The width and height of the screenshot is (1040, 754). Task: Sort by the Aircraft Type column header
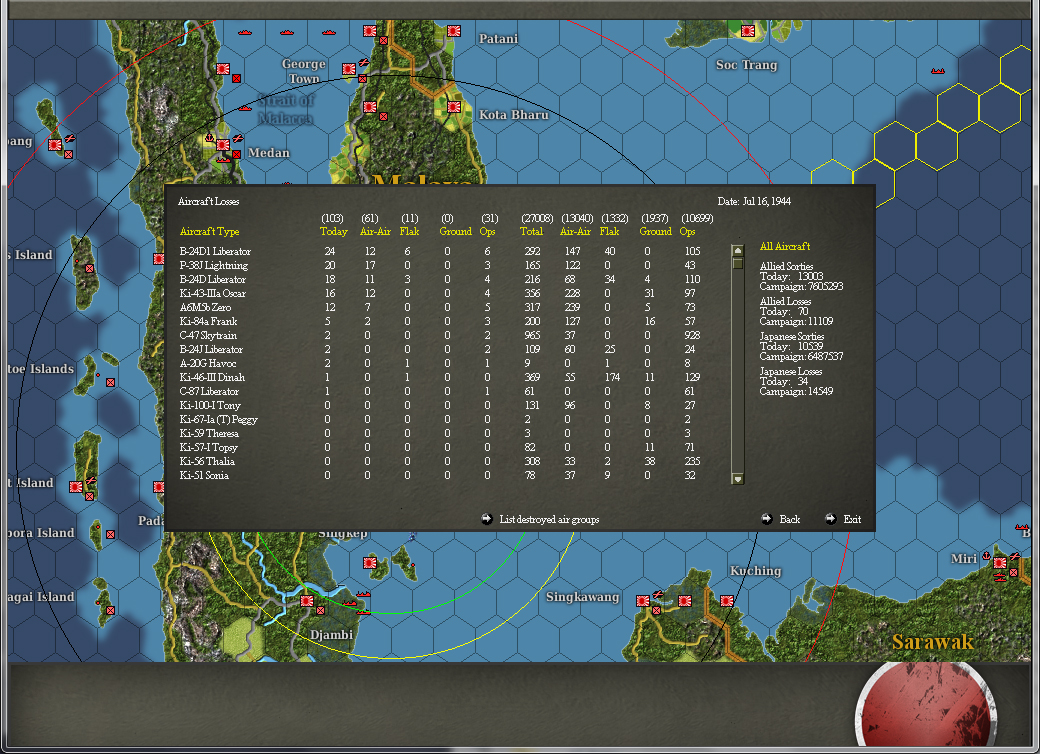(210, 231)
